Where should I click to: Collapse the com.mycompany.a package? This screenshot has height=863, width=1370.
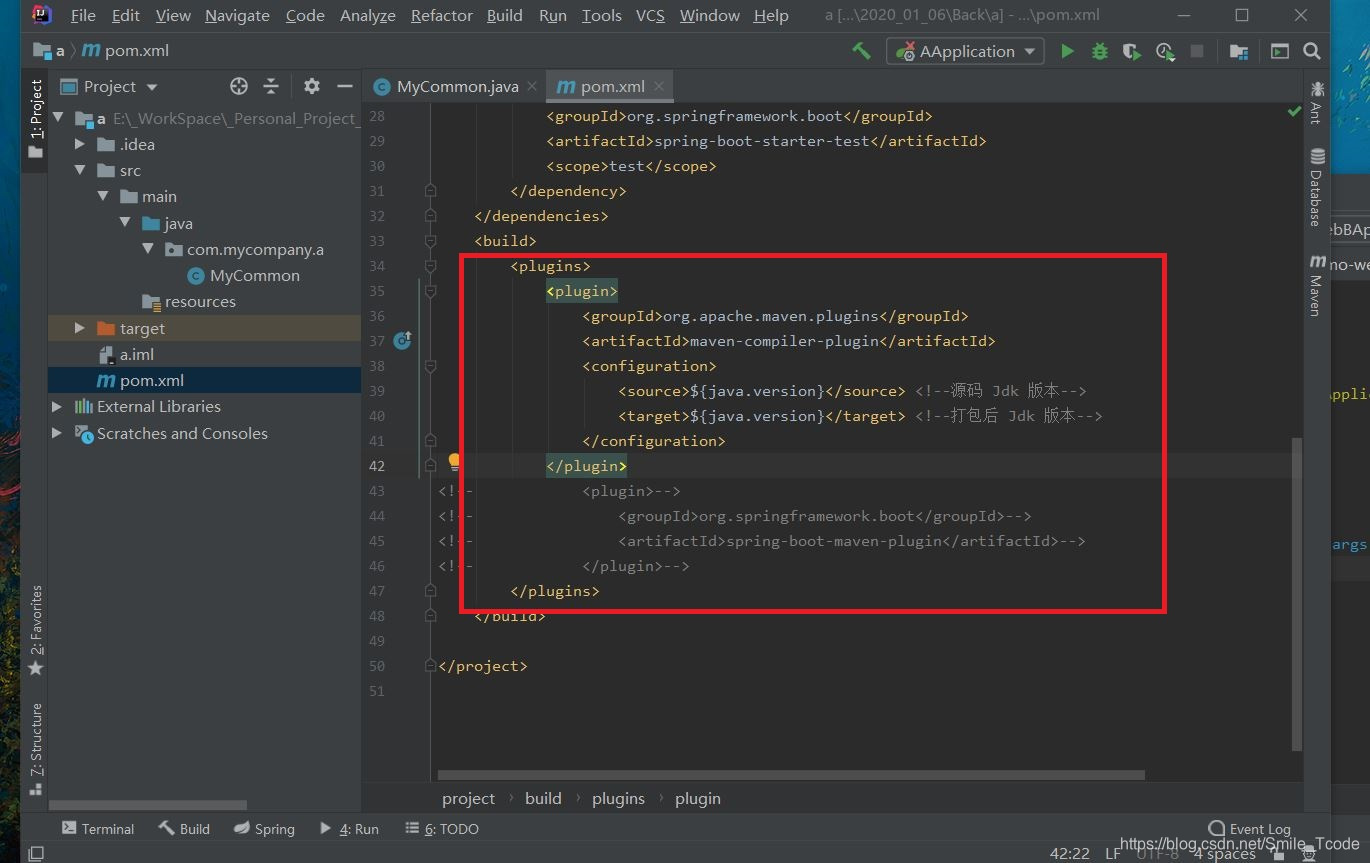click(x=147, y=249)
